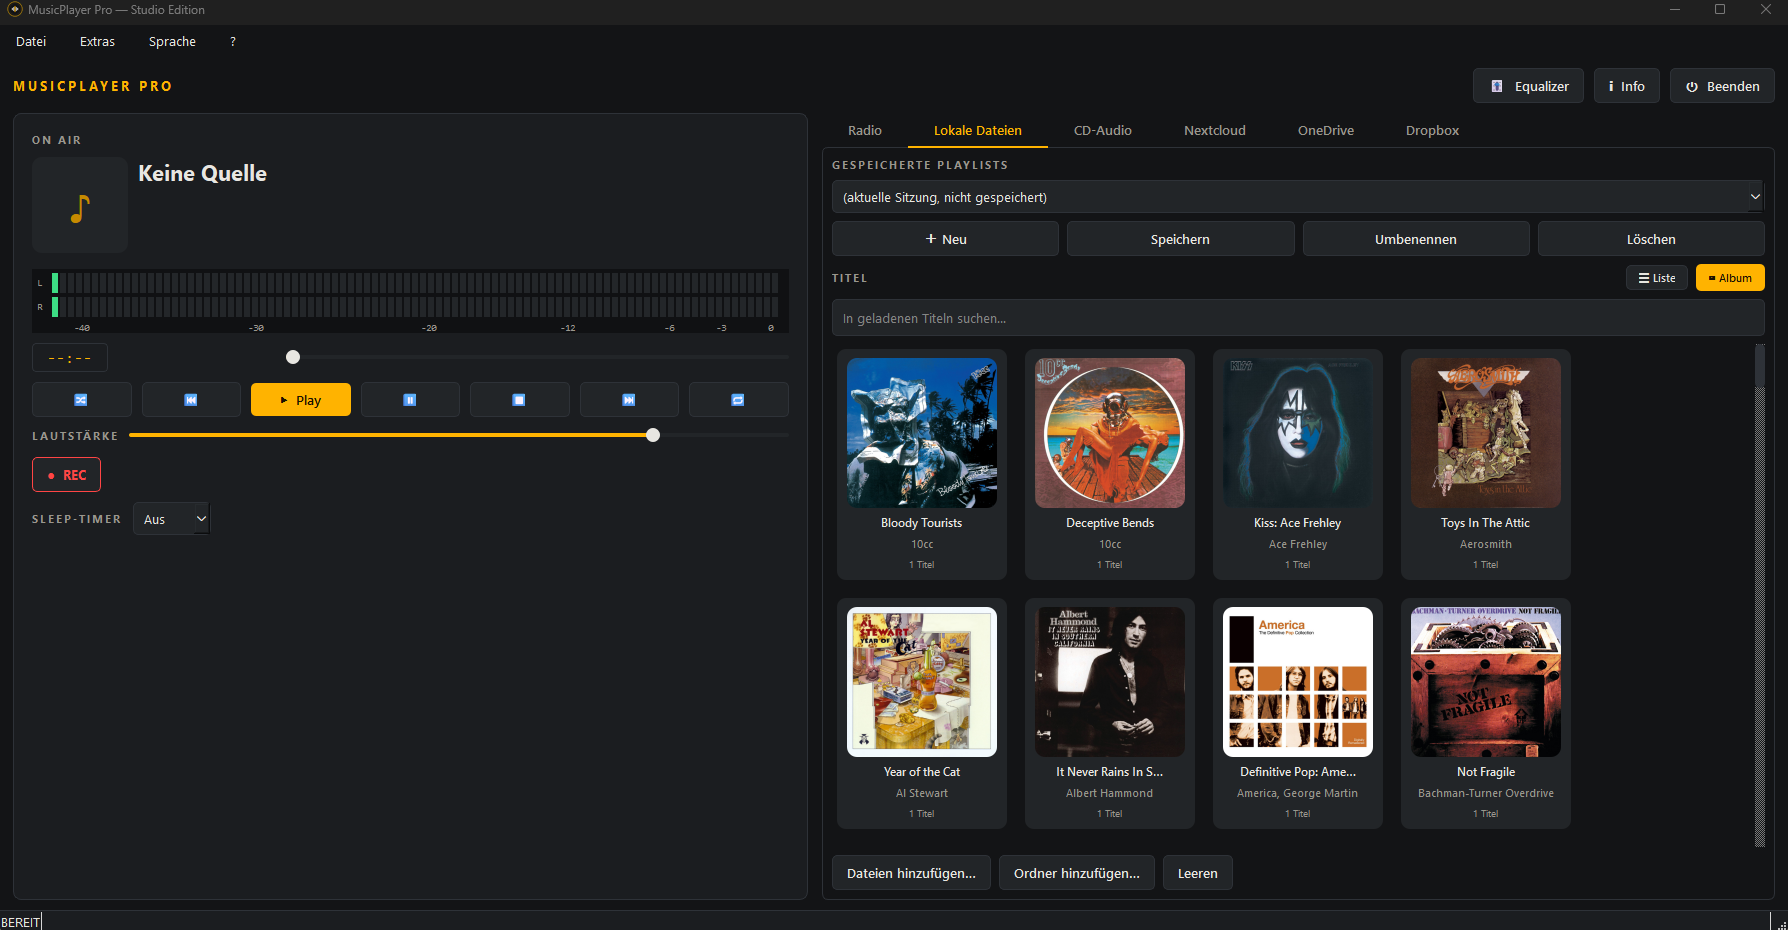Clear the title list with Leeren

click(1197, 873)
